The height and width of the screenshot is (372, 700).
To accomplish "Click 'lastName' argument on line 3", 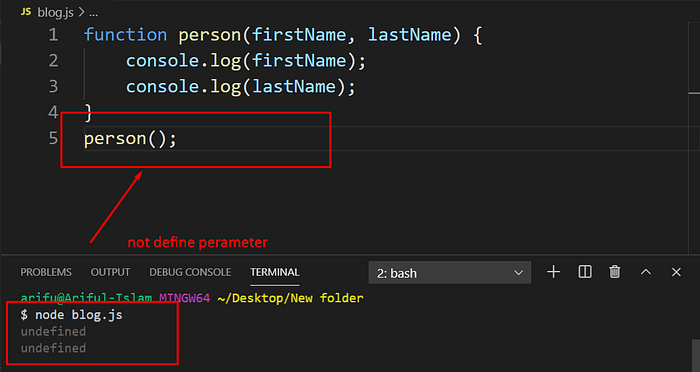I will 294,87.
